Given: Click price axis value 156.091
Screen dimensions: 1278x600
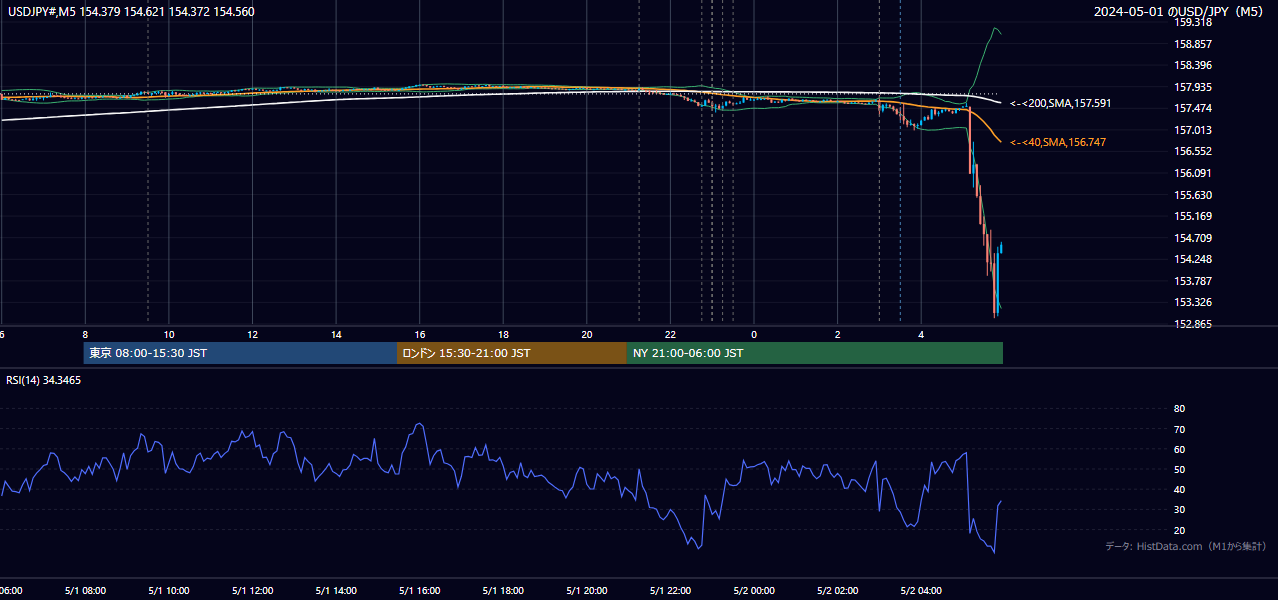Looking at the screenshot, I should [1194, 173].
